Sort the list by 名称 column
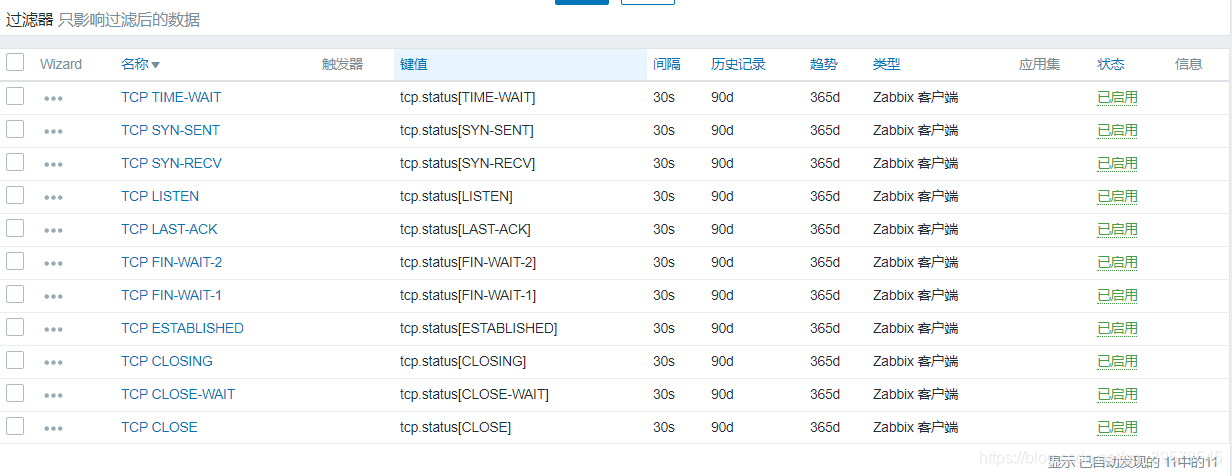Viewport: 1232px width, 476px height. 140,64
